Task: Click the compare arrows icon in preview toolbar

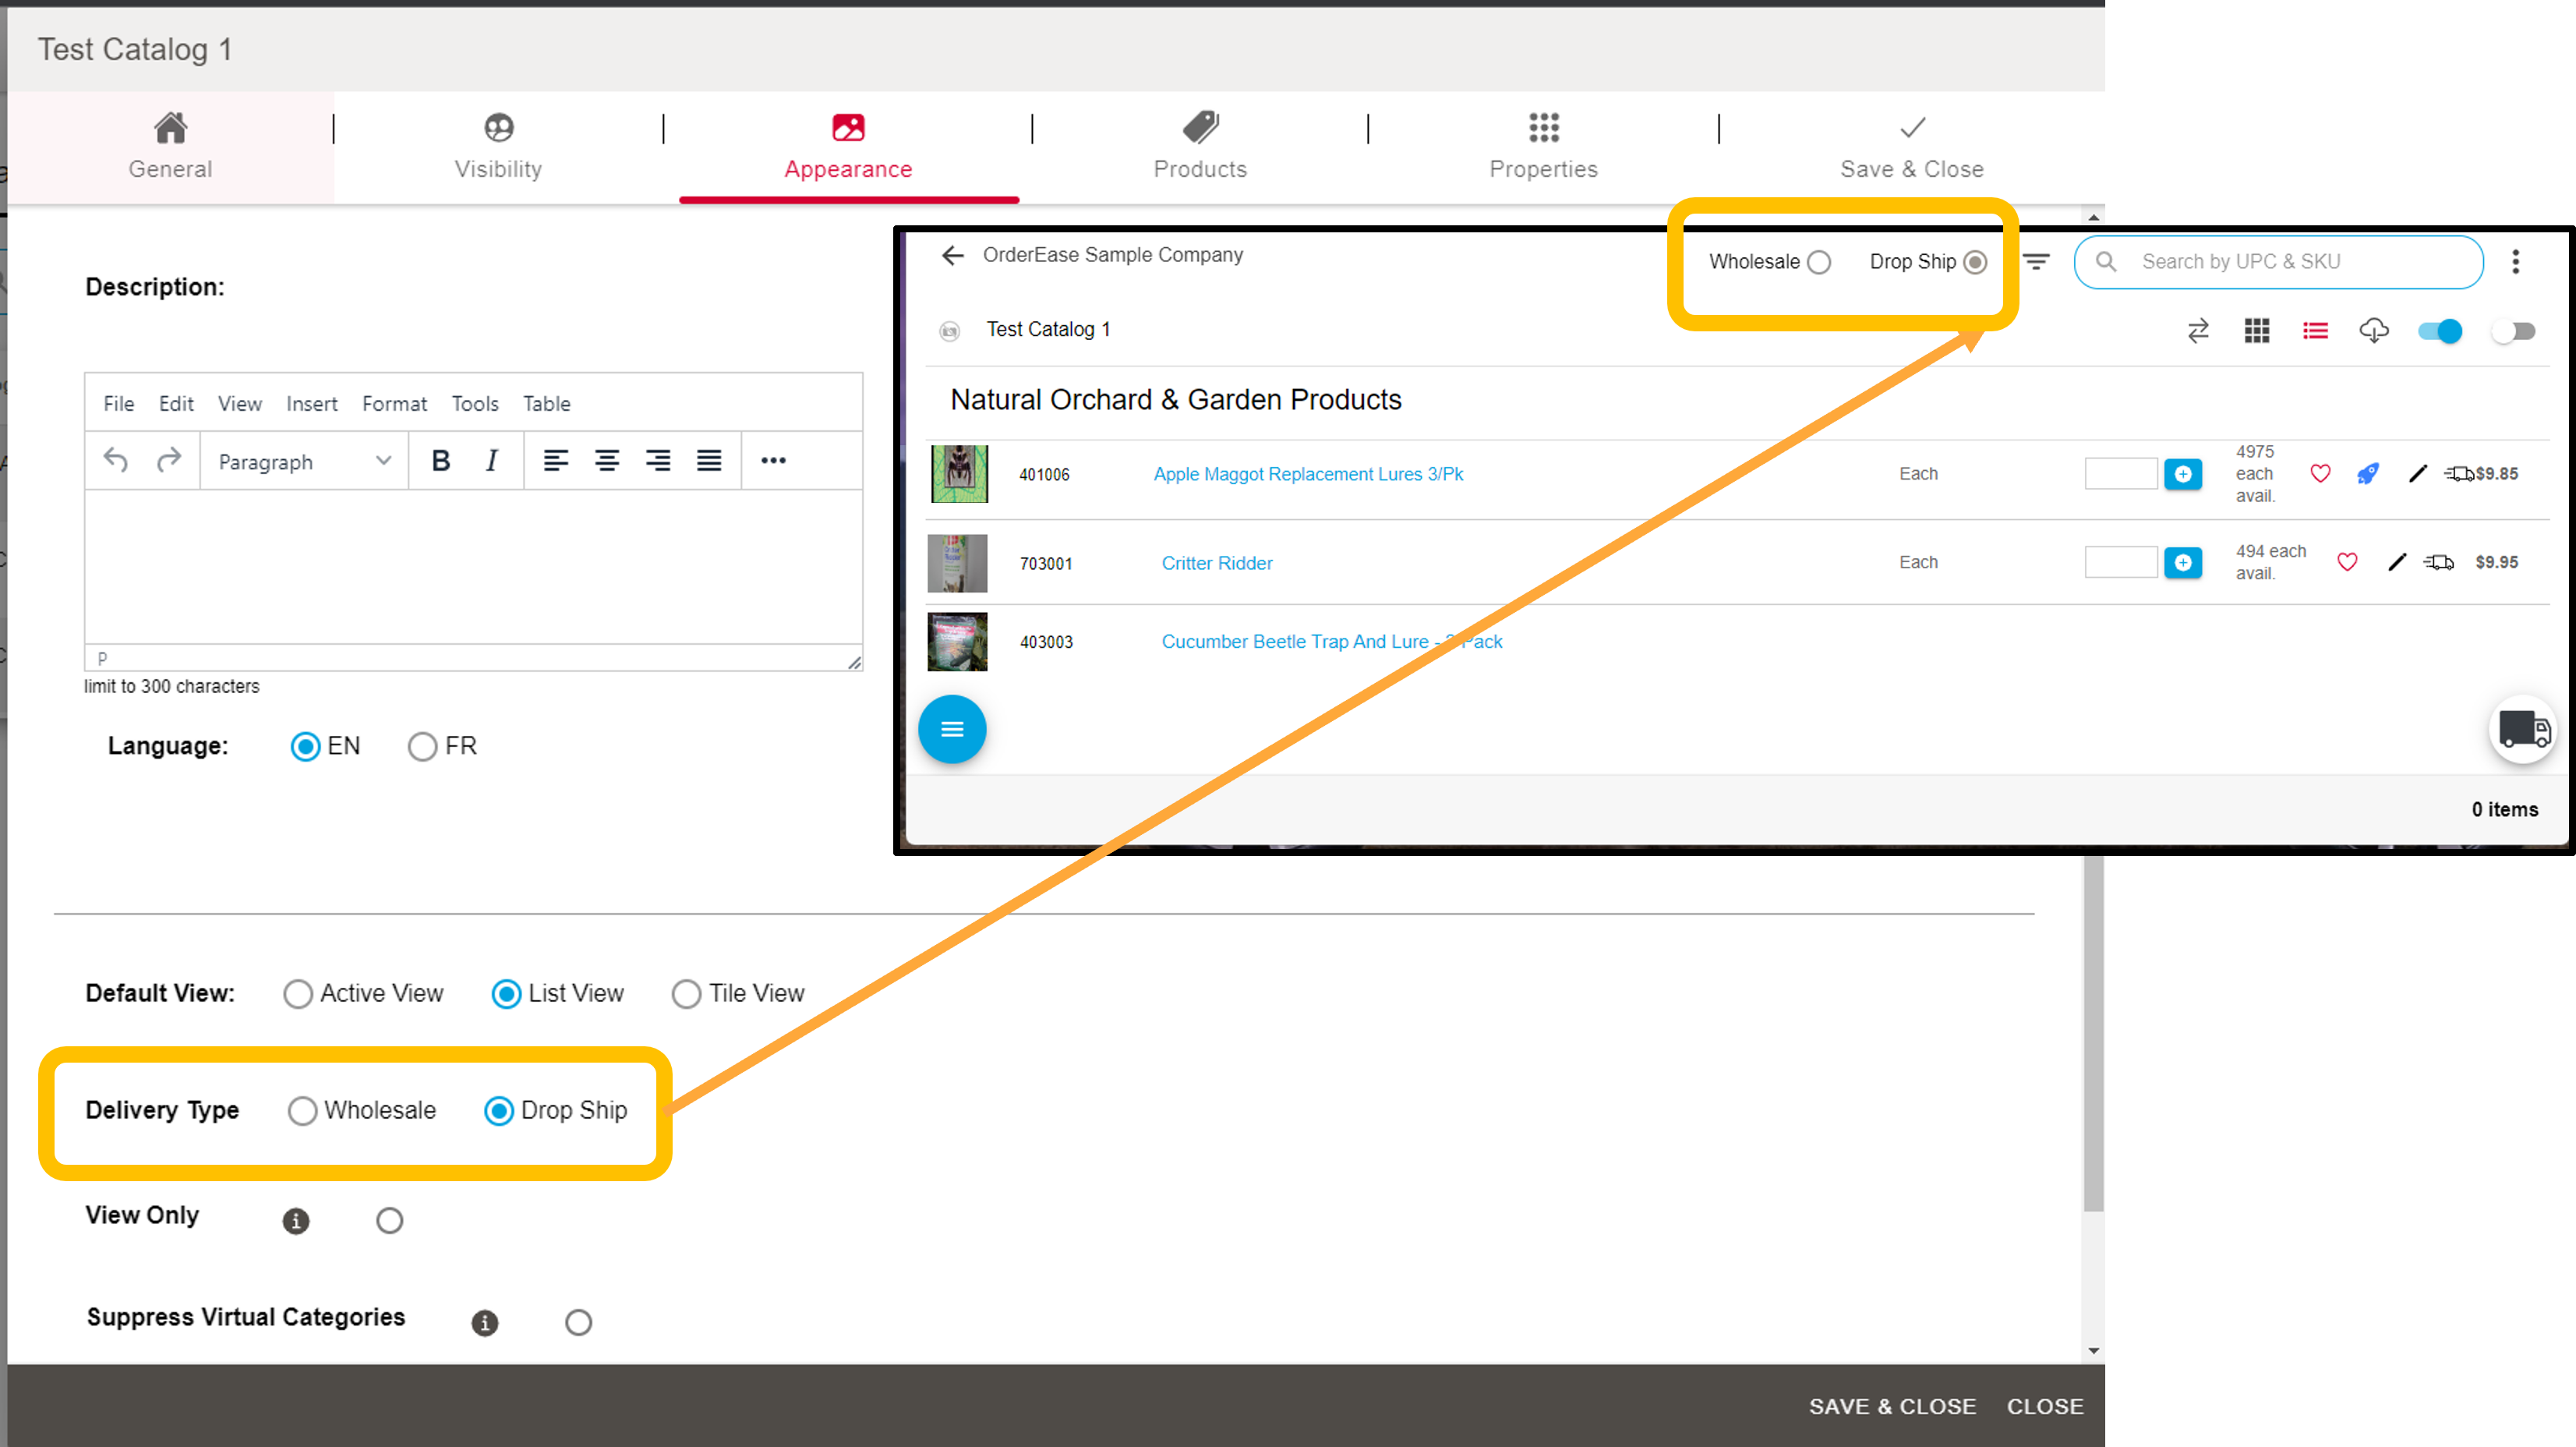Action: click(x=2198, y=331)
